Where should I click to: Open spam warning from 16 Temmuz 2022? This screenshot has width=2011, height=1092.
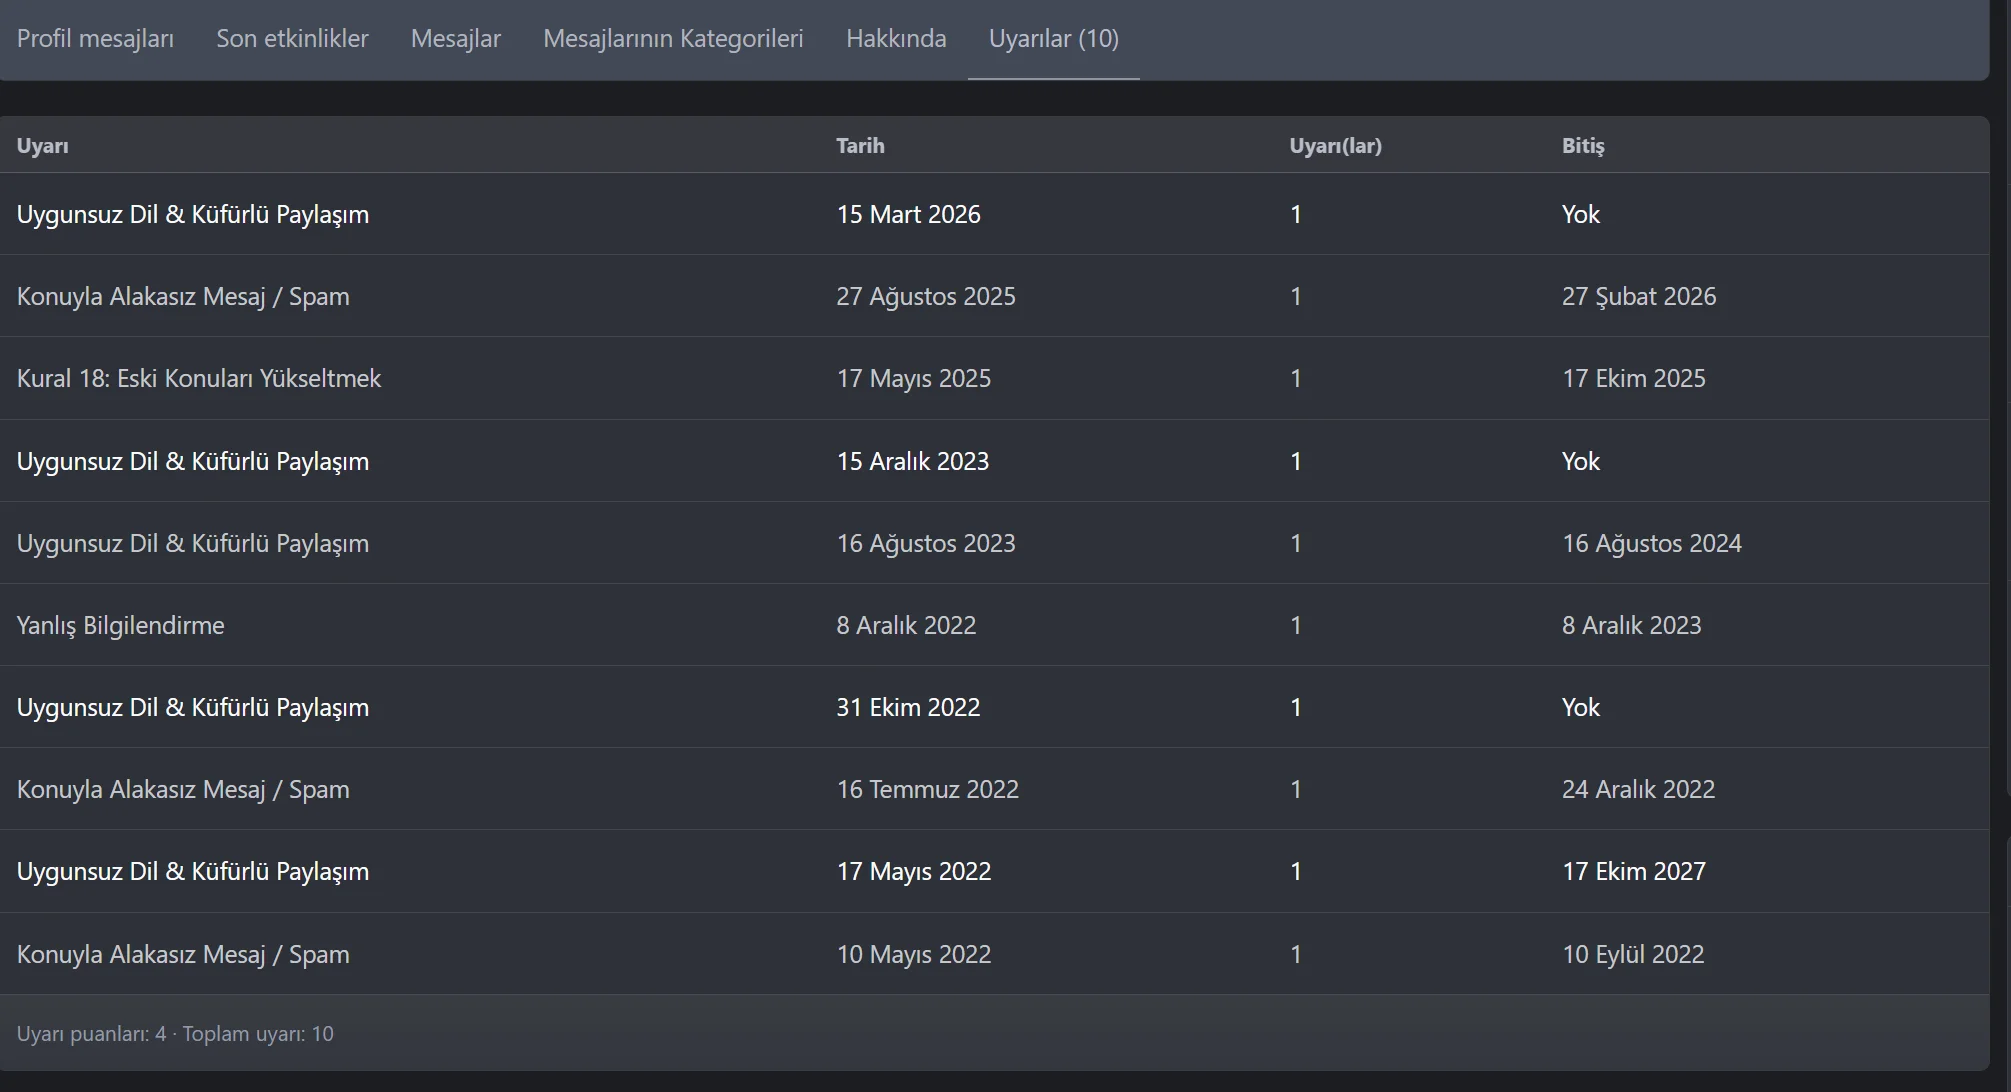183,789
